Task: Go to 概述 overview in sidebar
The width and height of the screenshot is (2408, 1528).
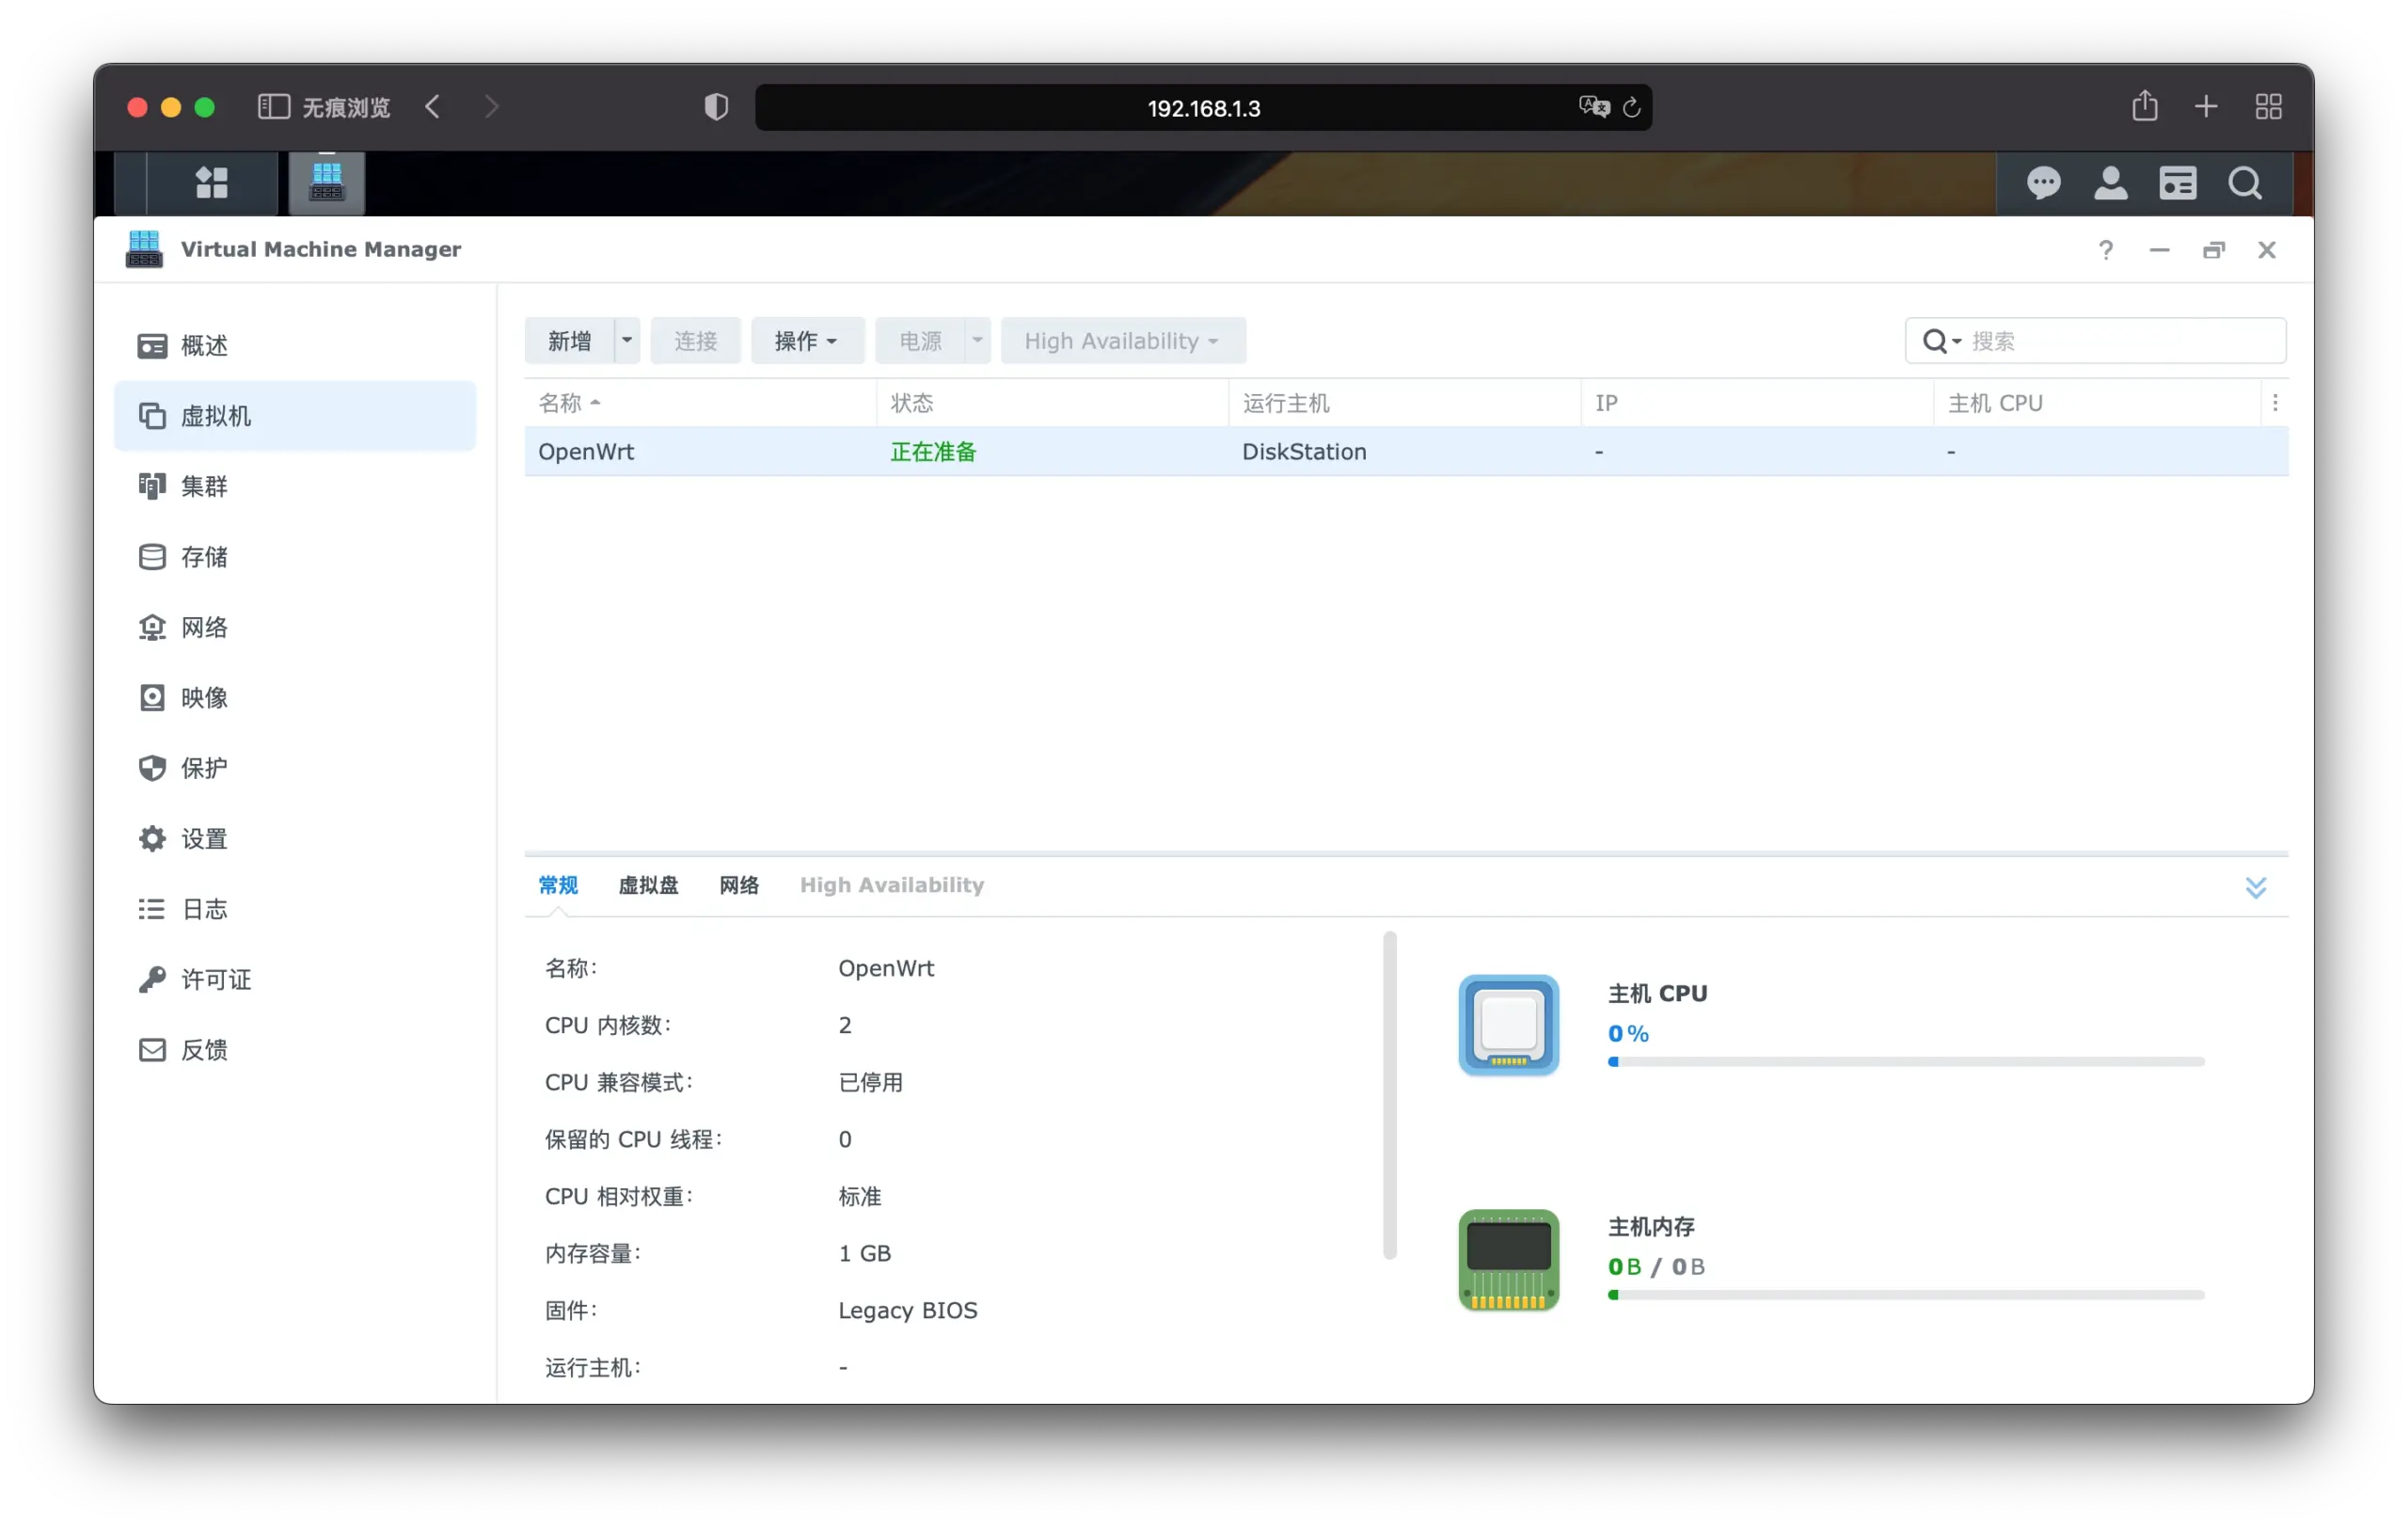Action: coord(295,345)
